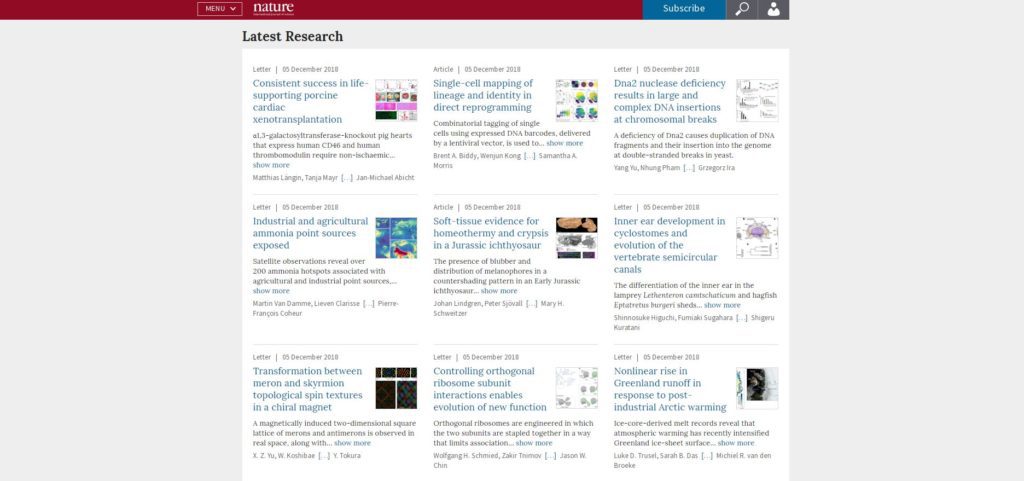Viewport: 1024px width, 481px height.
Task: Open ammonia point sources map thumbnail
Action: click(x=396, y=238)
